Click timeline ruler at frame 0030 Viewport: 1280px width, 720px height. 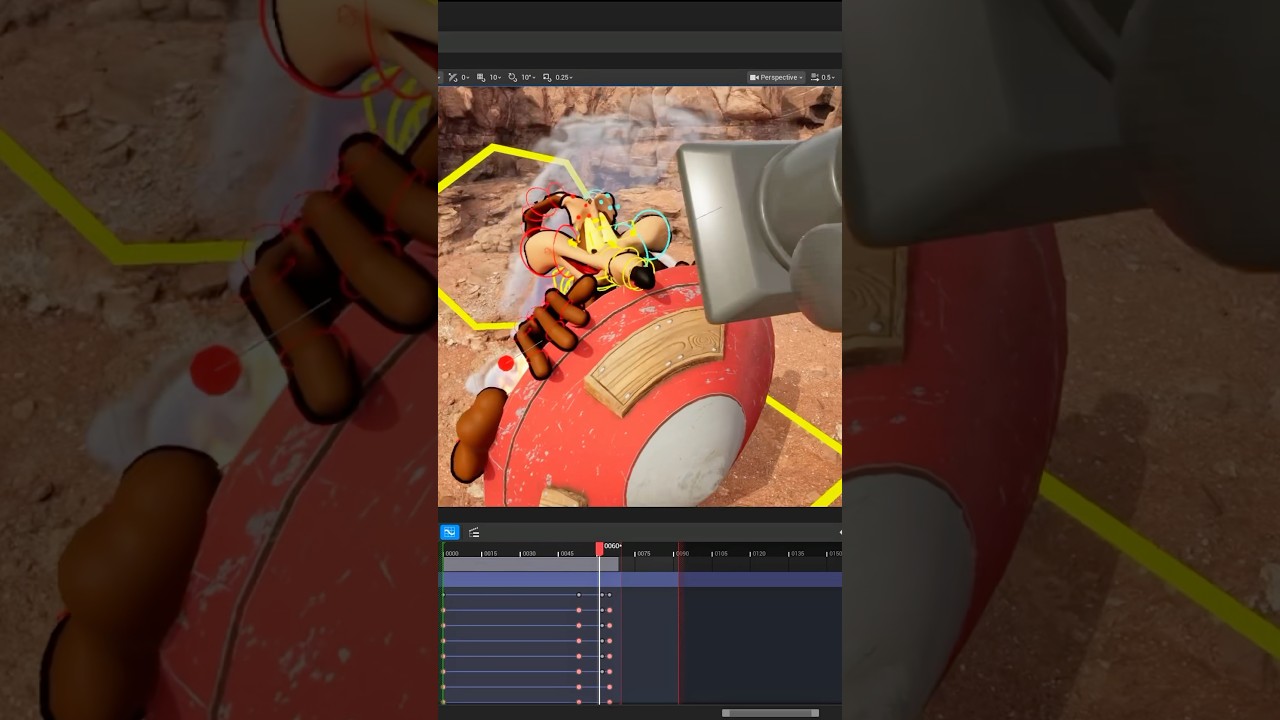pyautogui.click(x=528, y=553)
